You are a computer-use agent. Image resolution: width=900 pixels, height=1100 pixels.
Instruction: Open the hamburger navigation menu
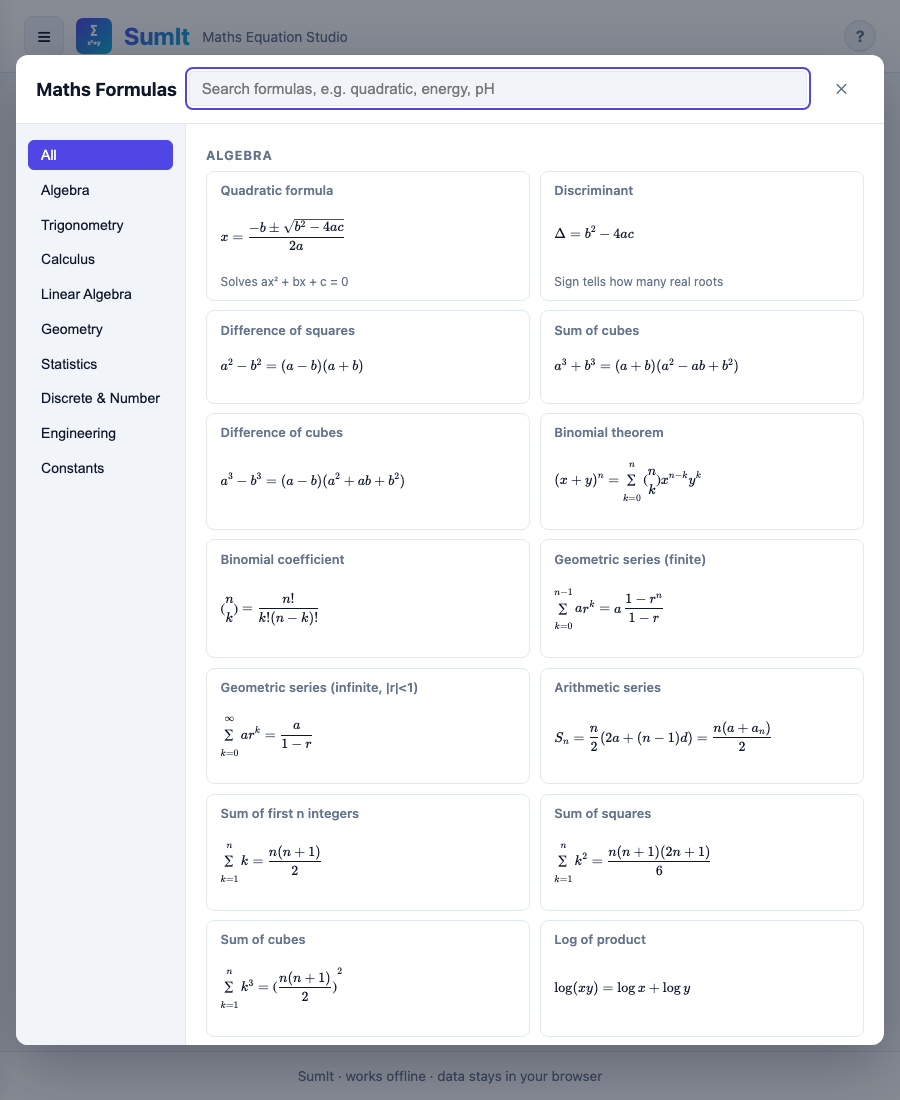point(44,36)
